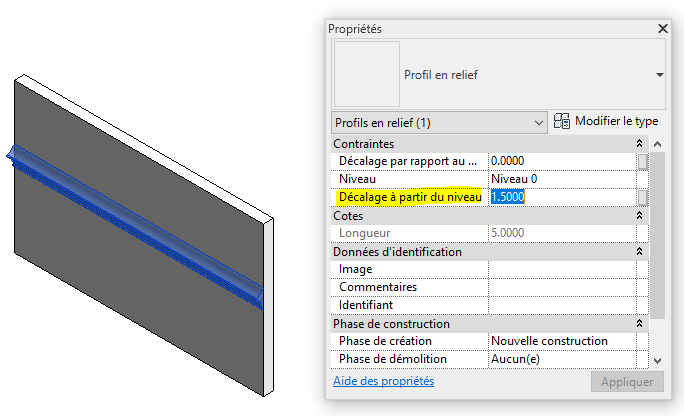Click the Modifier le type icon
This screenshot has width=684, height=416.
point(562,122)
